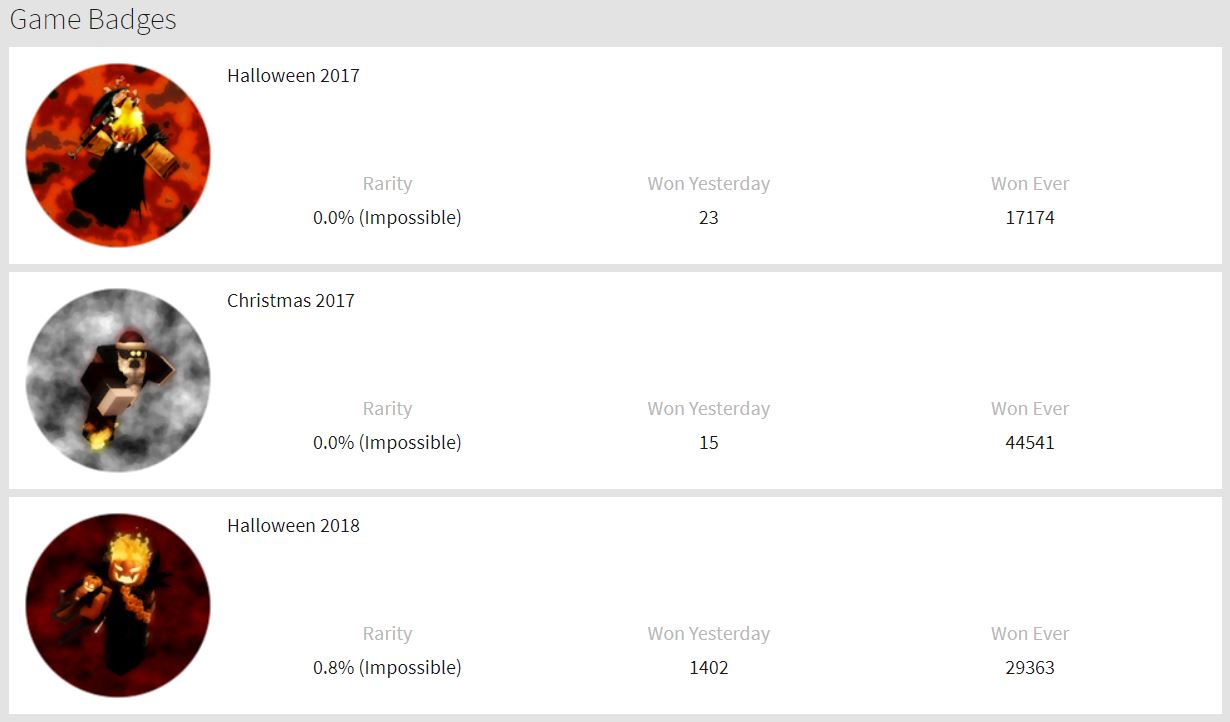Click the Rarity label in Christmas 2017 row
The height and width of the screenshot is (722, 1230).
pos(387,409)
